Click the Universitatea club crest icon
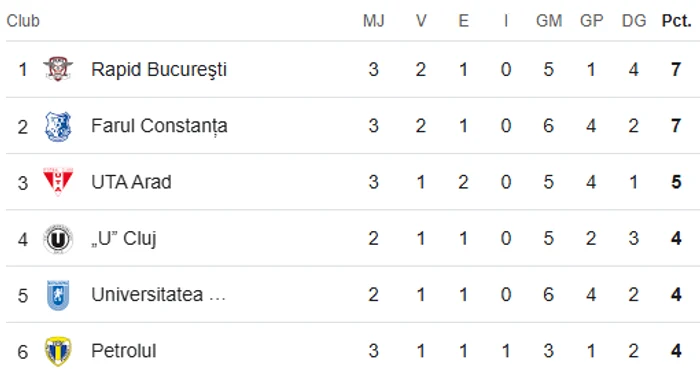The width and height of the screenshot is (700, 375). [x=58, y=295]
